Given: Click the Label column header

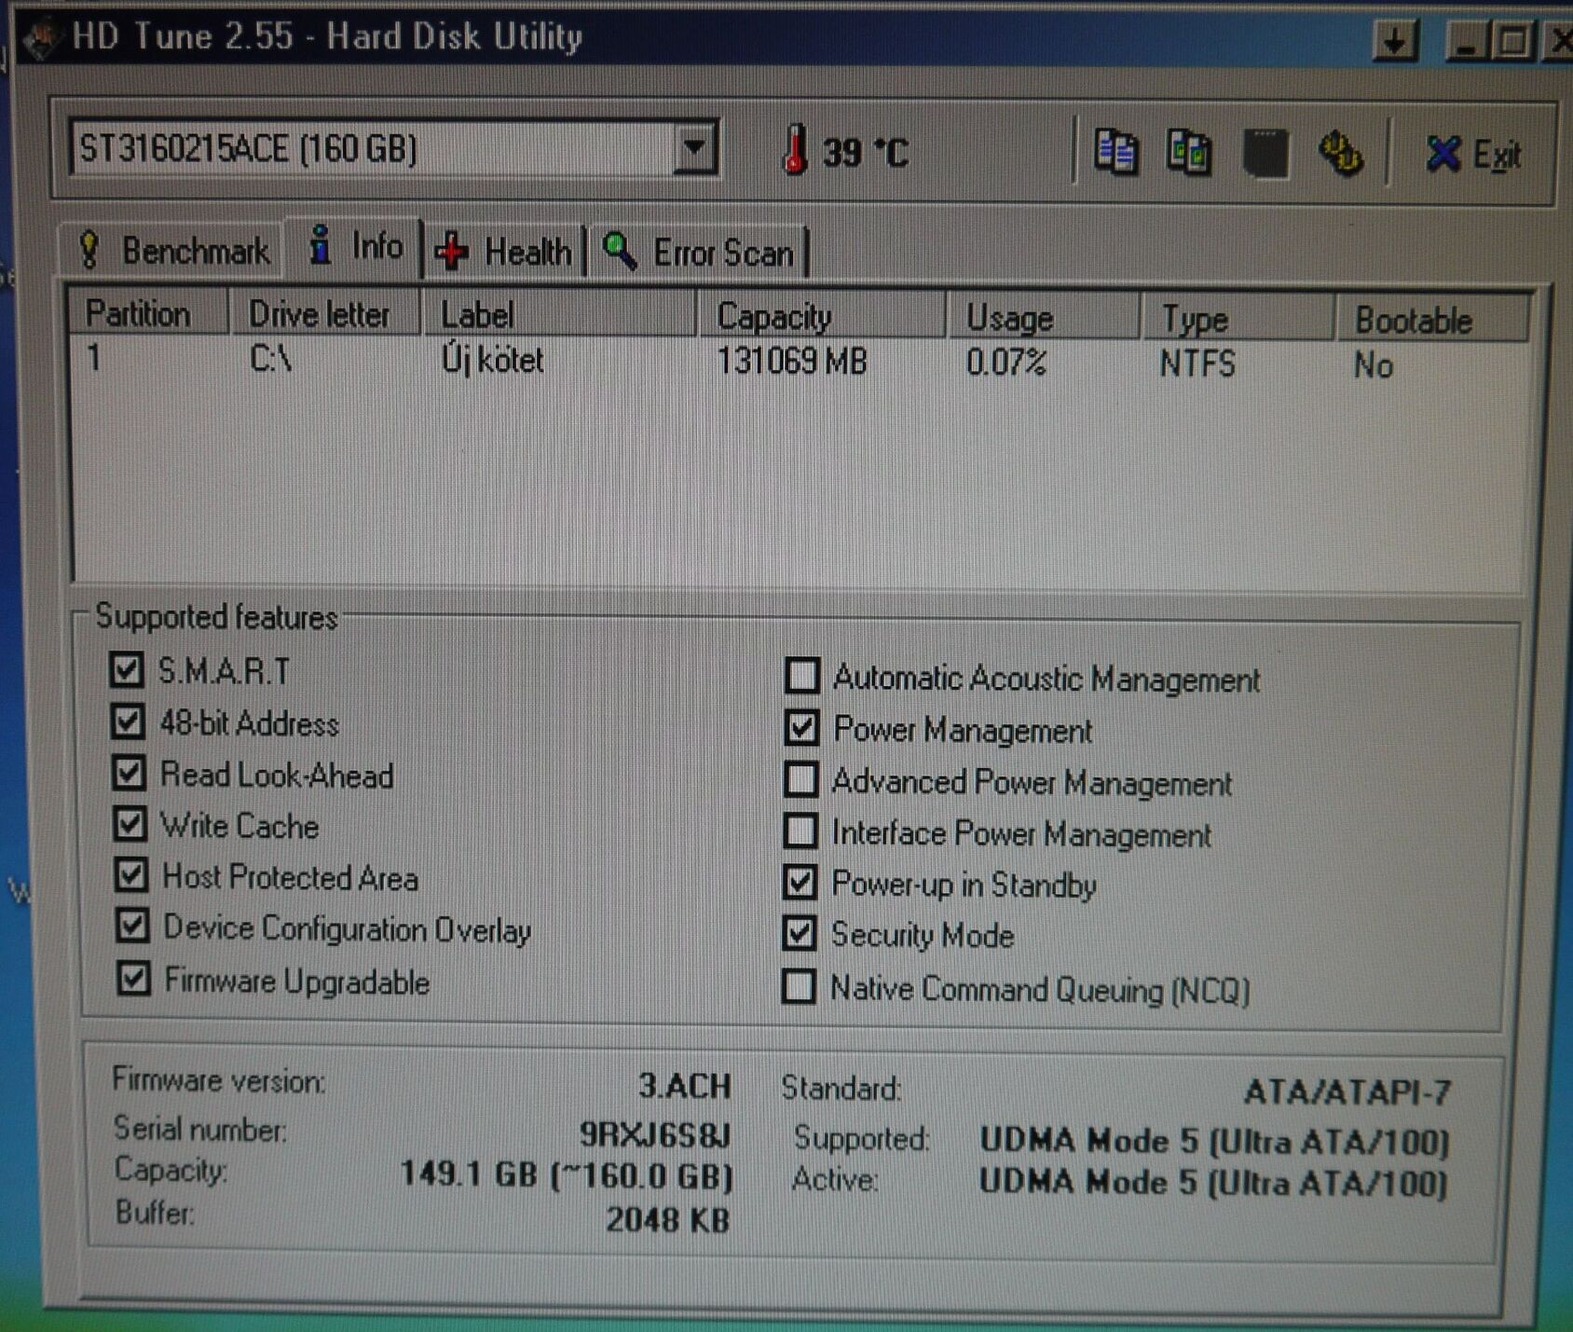Looking at the screenshot, I should pyautogui.click(x=558, y=316).
